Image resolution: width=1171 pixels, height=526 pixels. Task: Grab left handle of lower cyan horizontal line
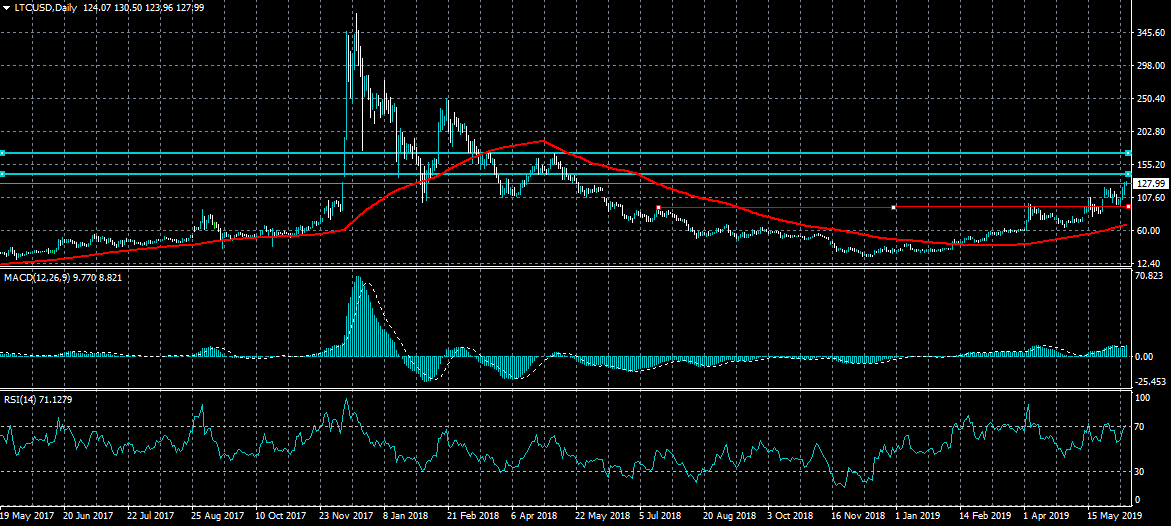[x=2, y=174]
